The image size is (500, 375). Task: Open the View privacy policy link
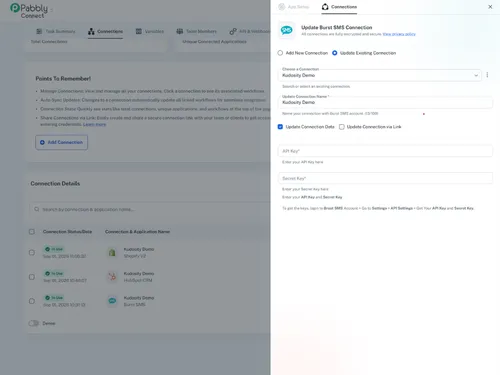pos(399,34)
